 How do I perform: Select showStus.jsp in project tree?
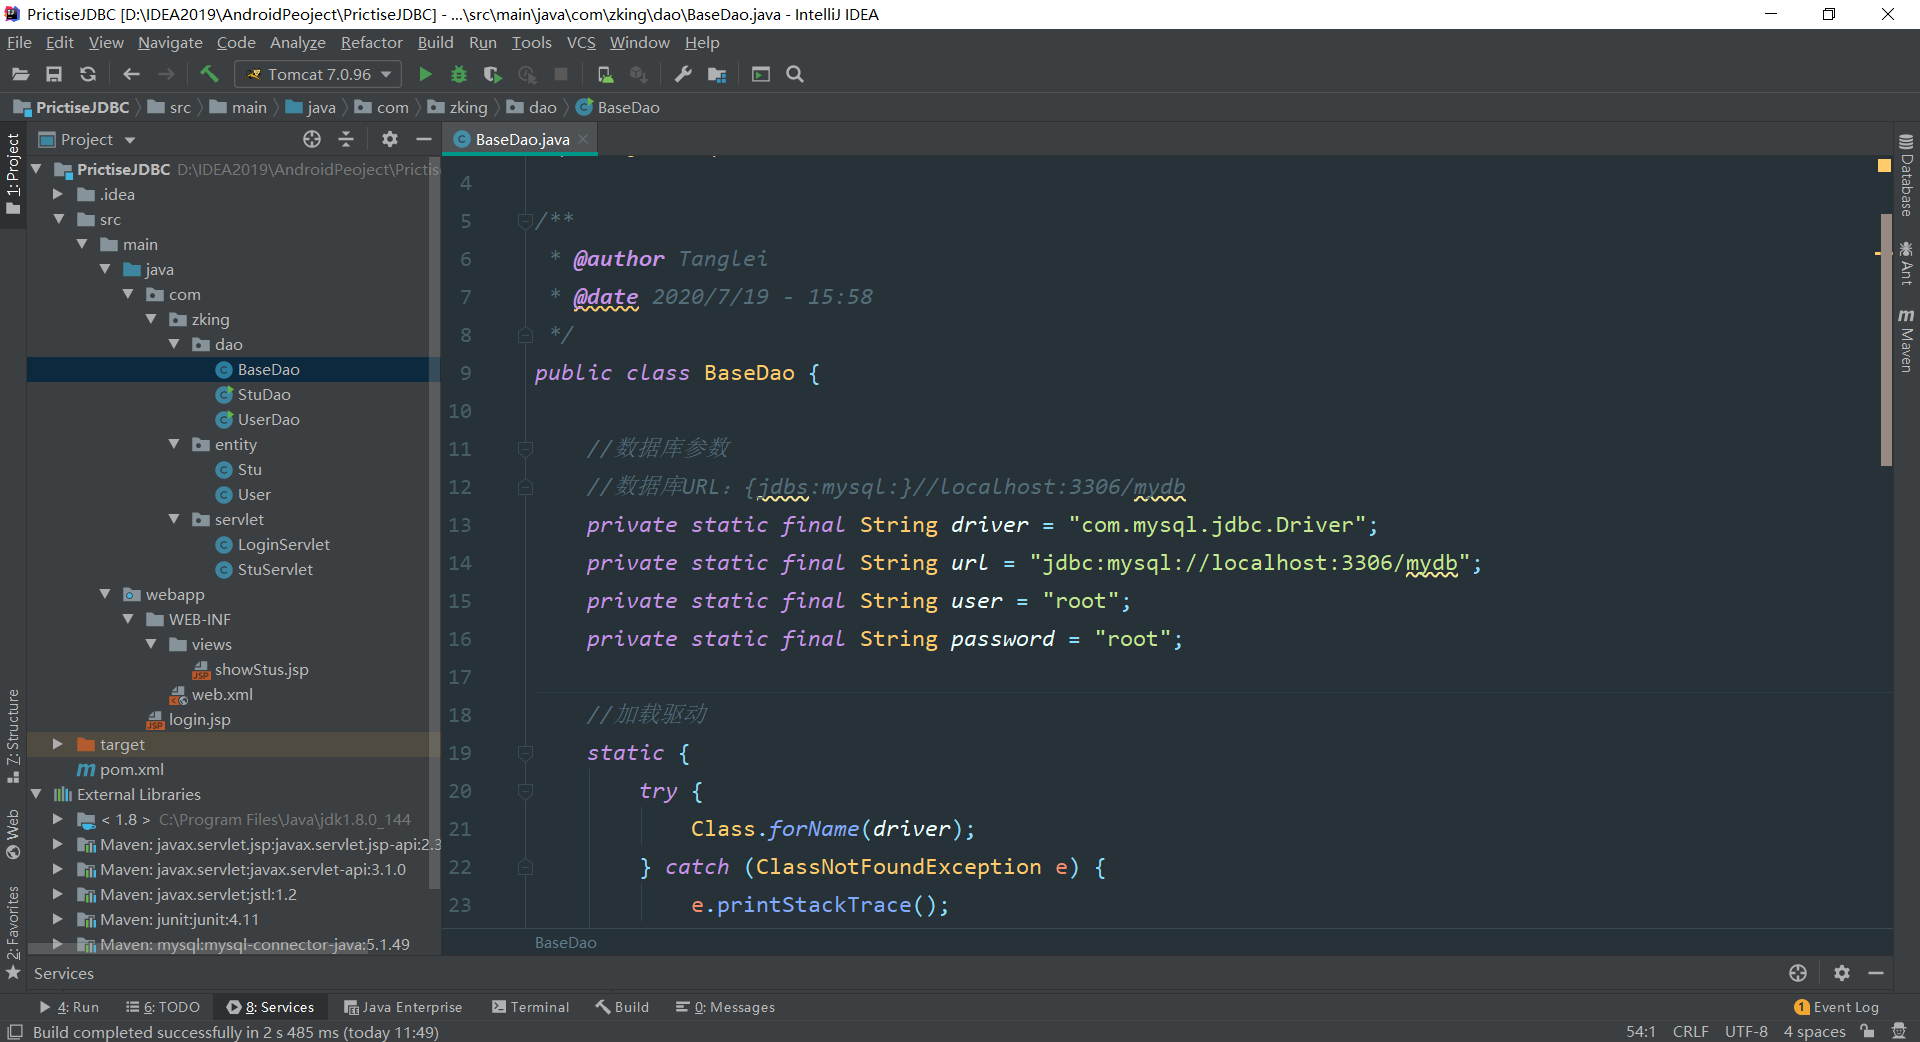250,669
